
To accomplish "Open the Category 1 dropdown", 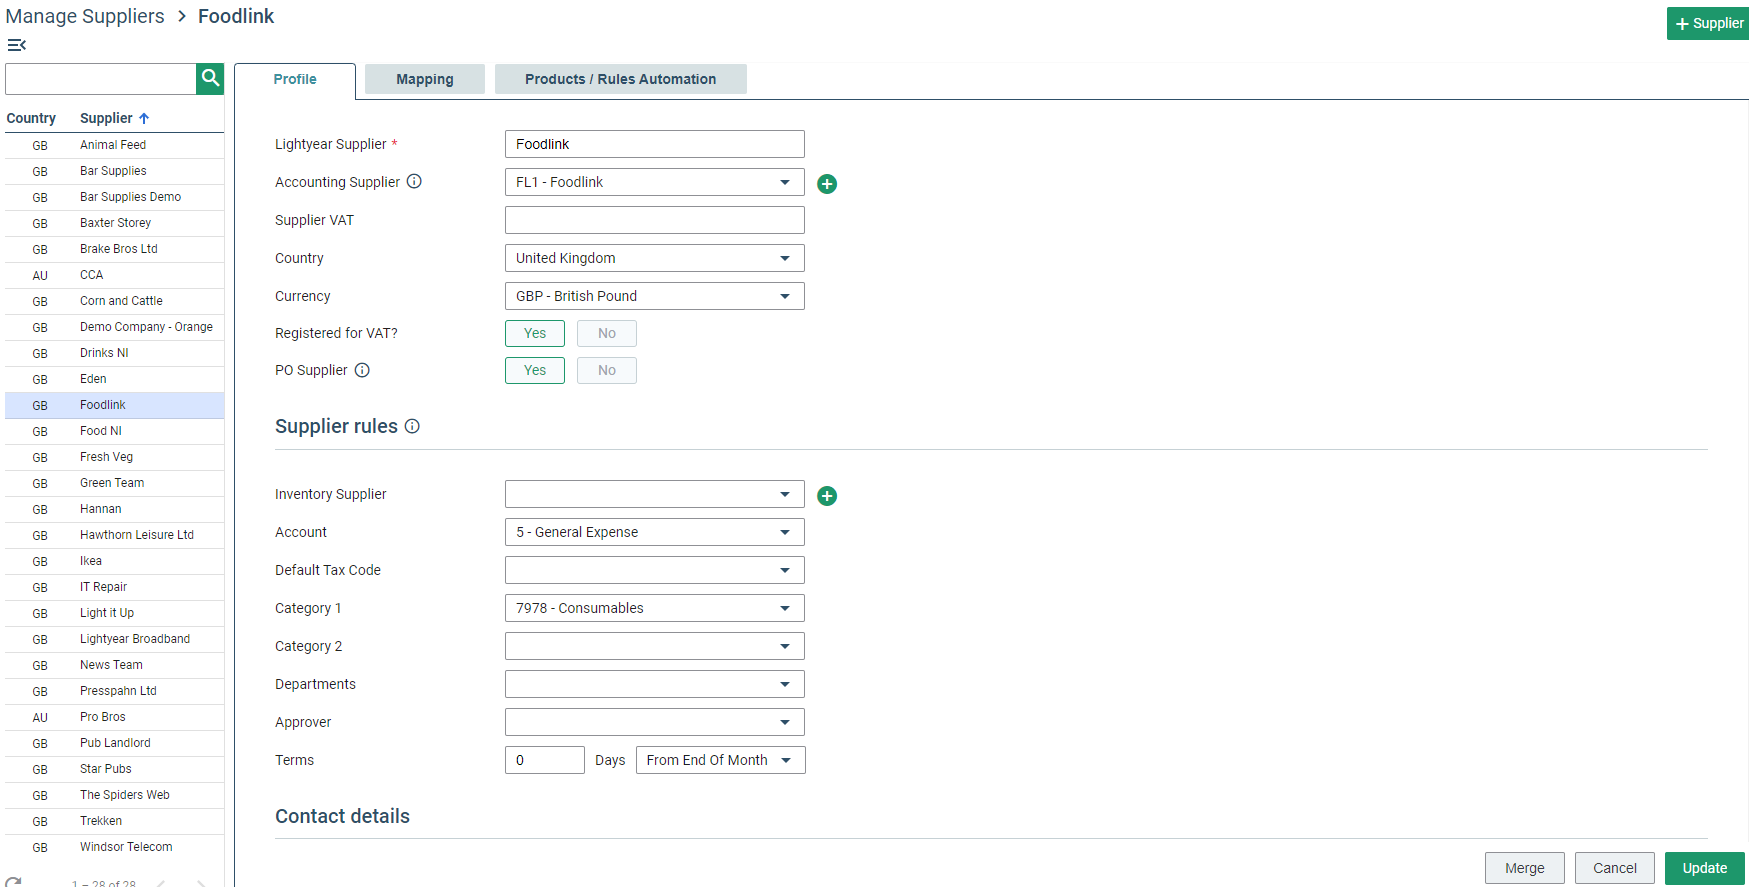I will (655, 608).
